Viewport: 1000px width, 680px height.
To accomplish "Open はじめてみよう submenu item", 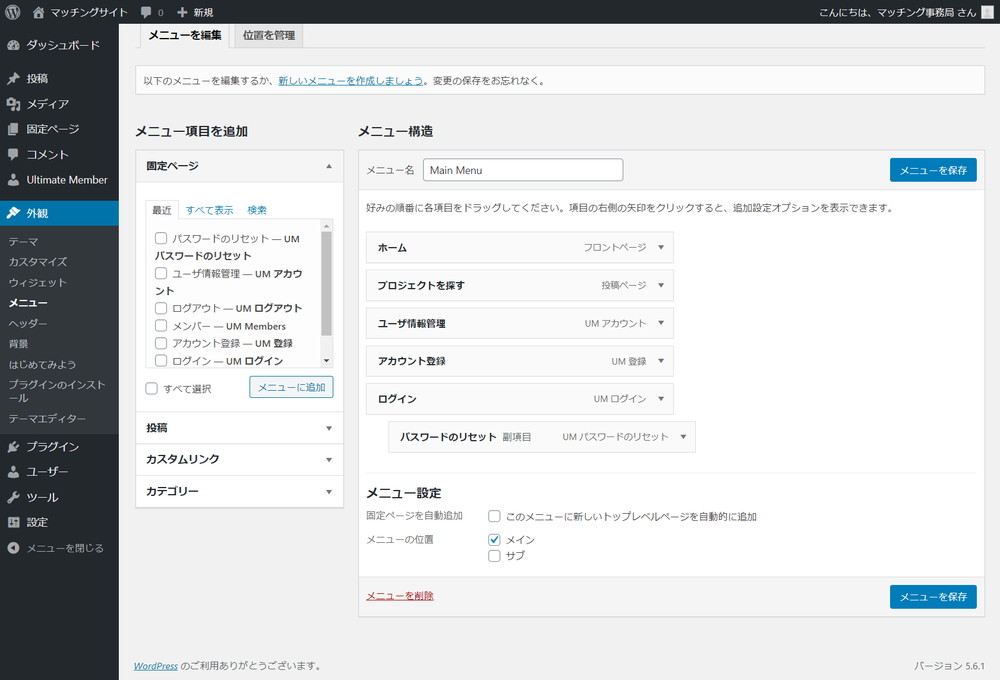I will coord(42,364).
